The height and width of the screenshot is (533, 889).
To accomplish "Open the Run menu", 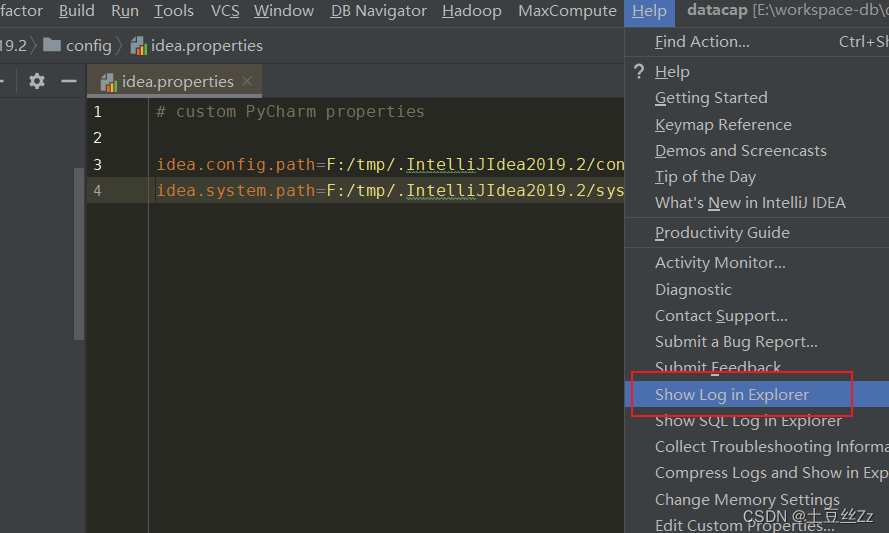I will (x=125, y=11).
